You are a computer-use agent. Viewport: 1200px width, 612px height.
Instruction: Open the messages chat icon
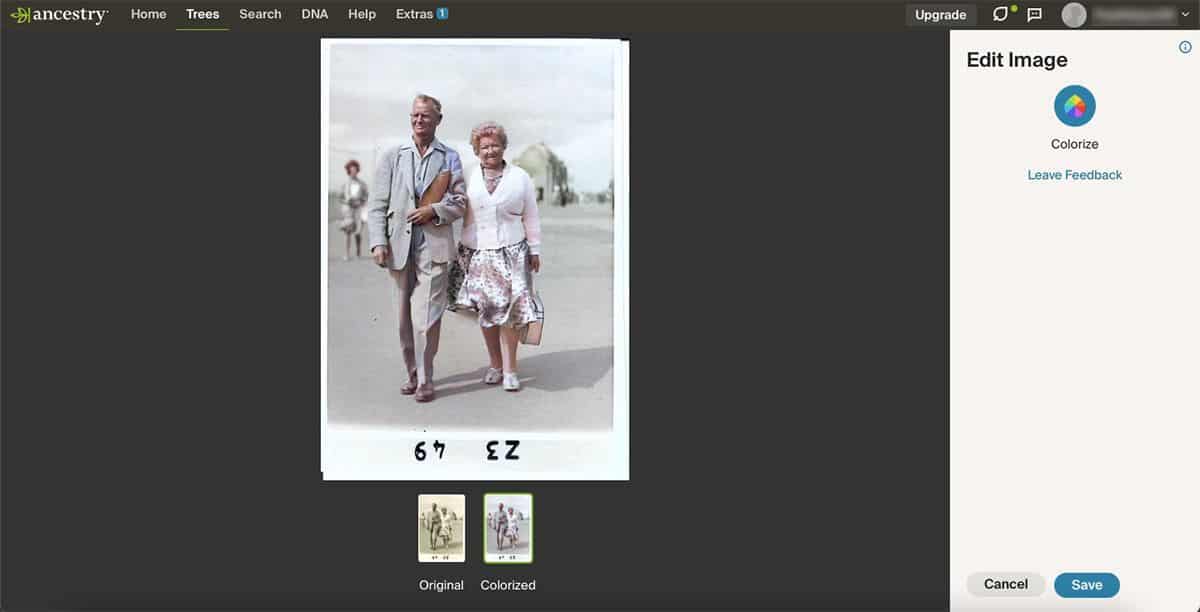(x=1034, y=14)
